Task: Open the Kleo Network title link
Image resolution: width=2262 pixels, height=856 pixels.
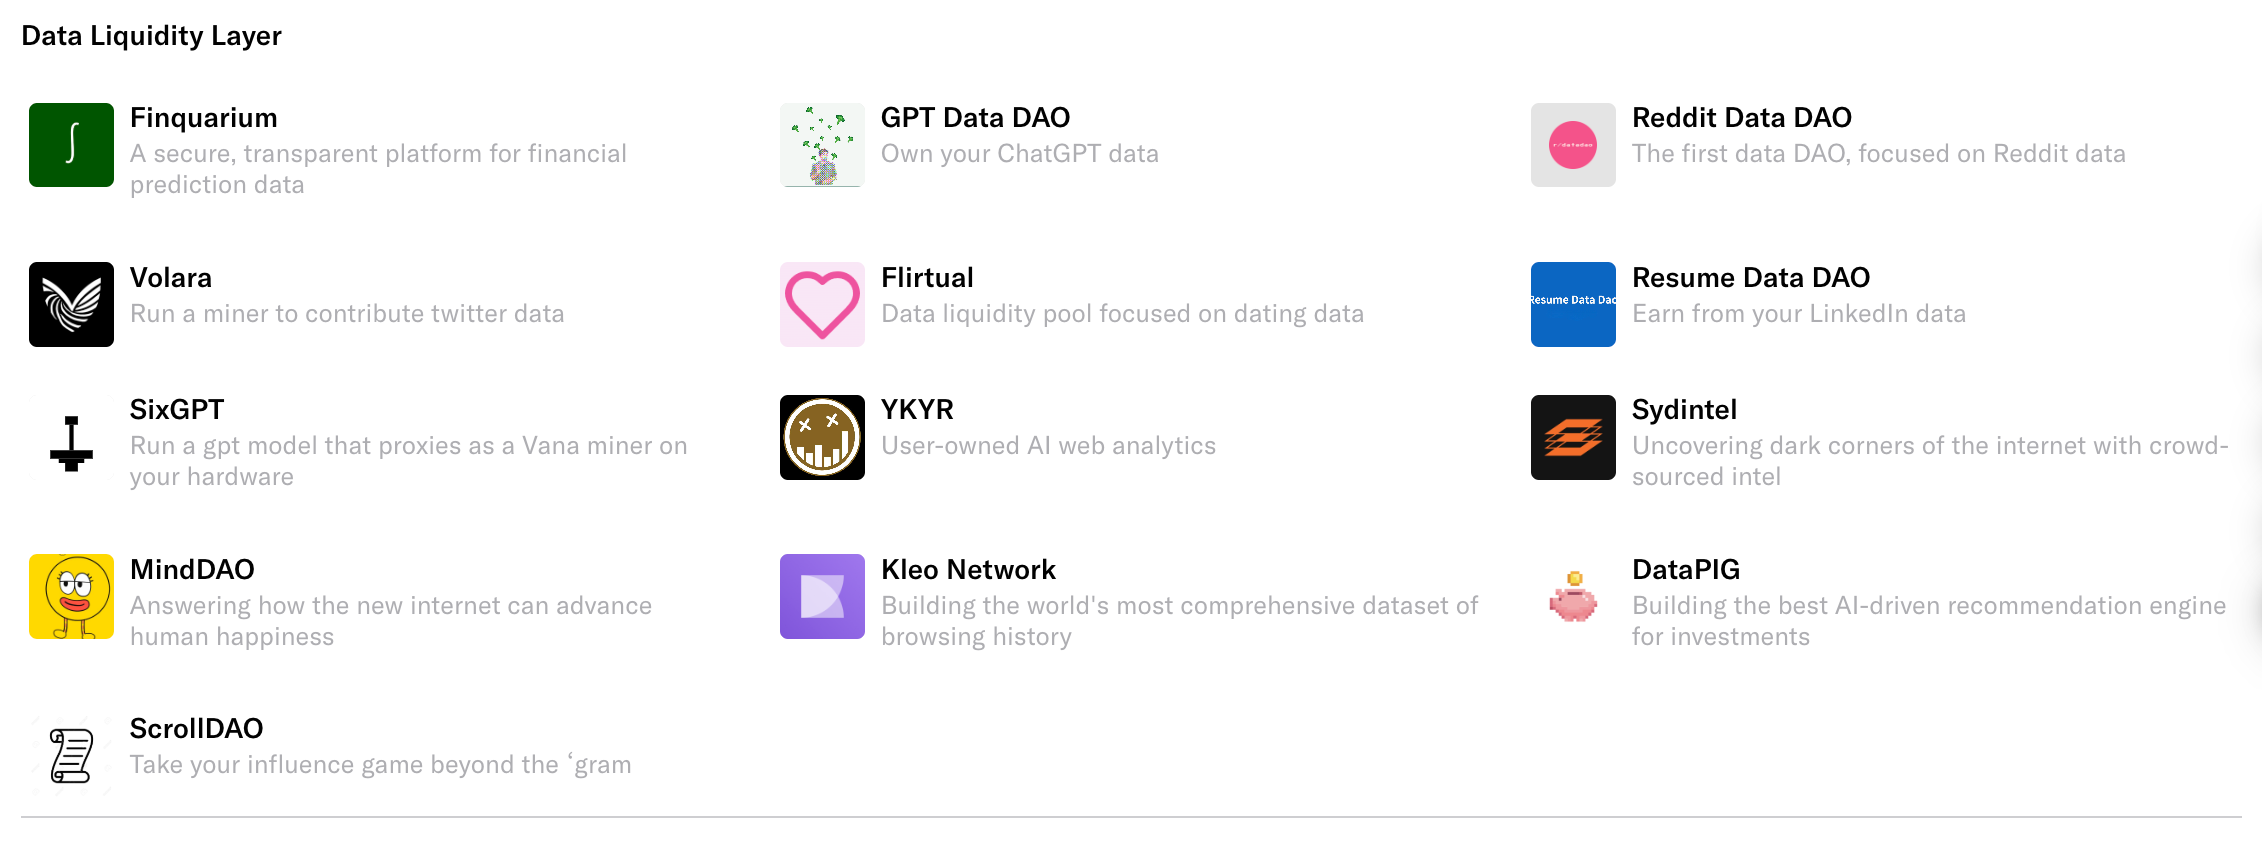Action: [x=968, y=570]
